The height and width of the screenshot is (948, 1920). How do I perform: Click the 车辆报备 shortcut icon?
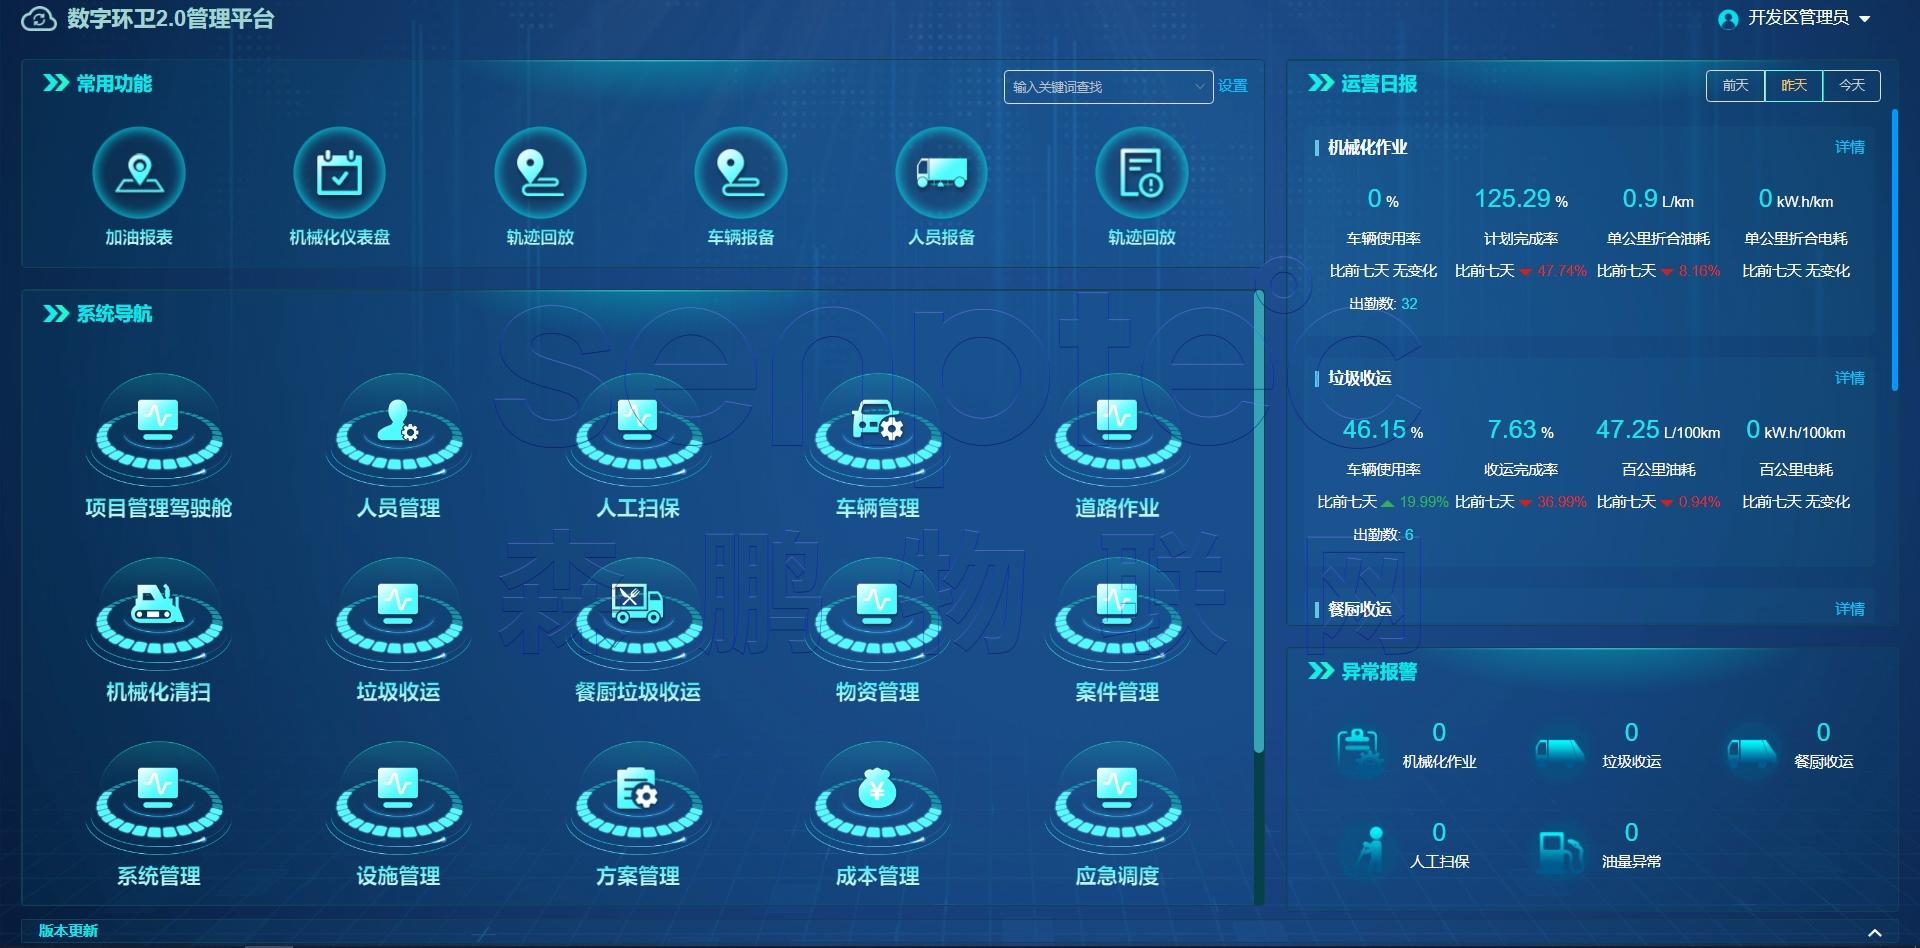(740, 174)
